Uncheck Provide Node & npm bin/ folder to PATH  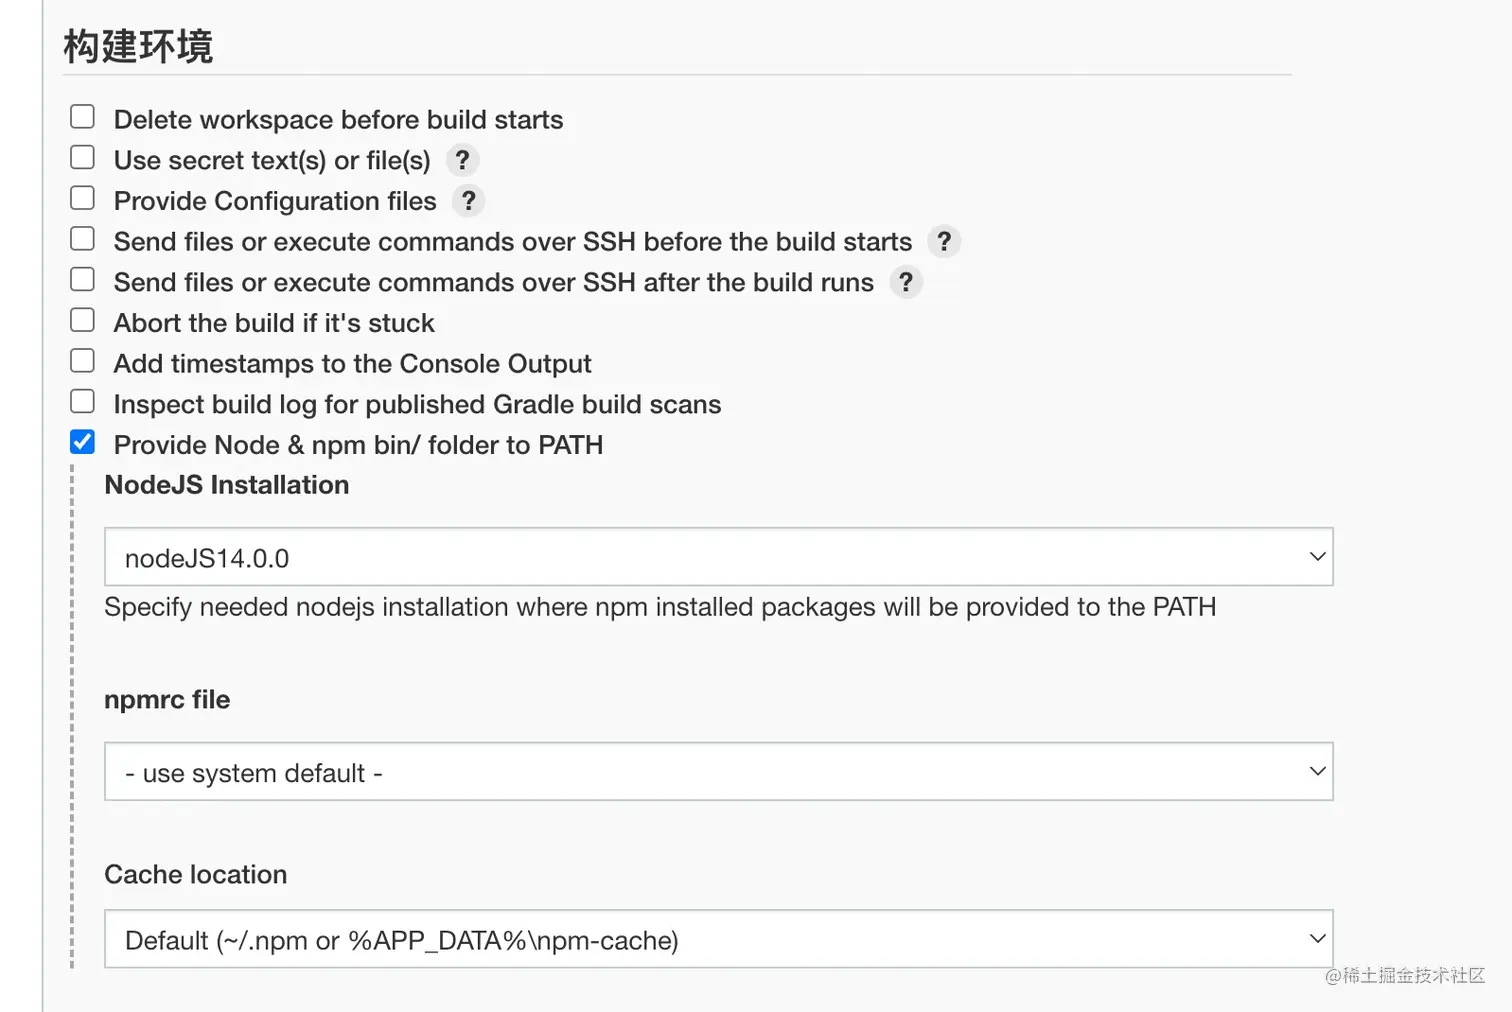pyautogui.click(x=83, y=442)
